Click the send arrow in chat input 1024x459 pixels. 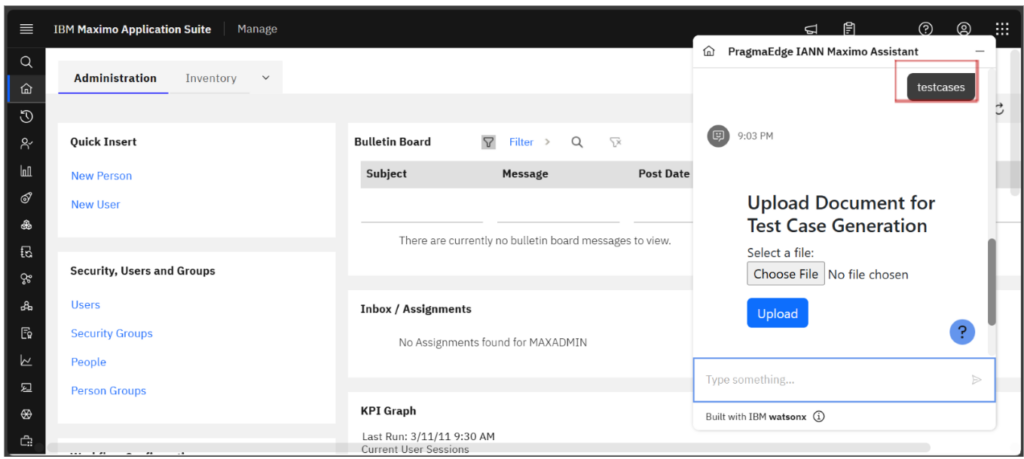click(x=976, y=379)
